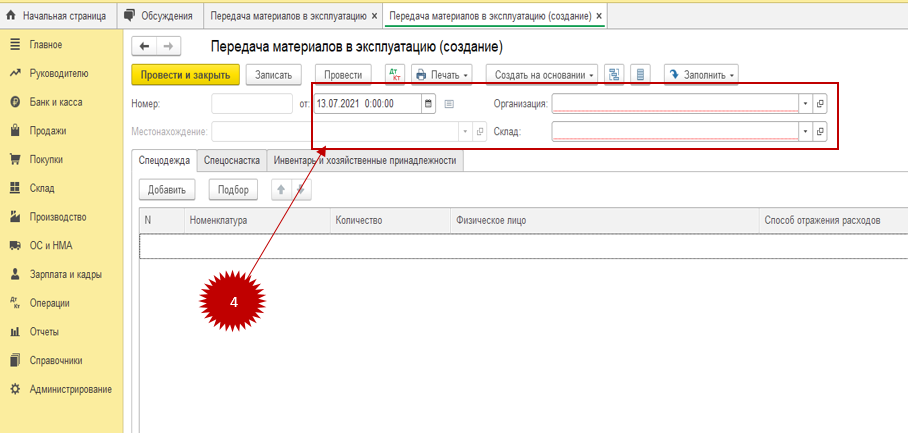
Task: Select Инвентарь и хозяйственные принадлежности tab
Action: 365,161
